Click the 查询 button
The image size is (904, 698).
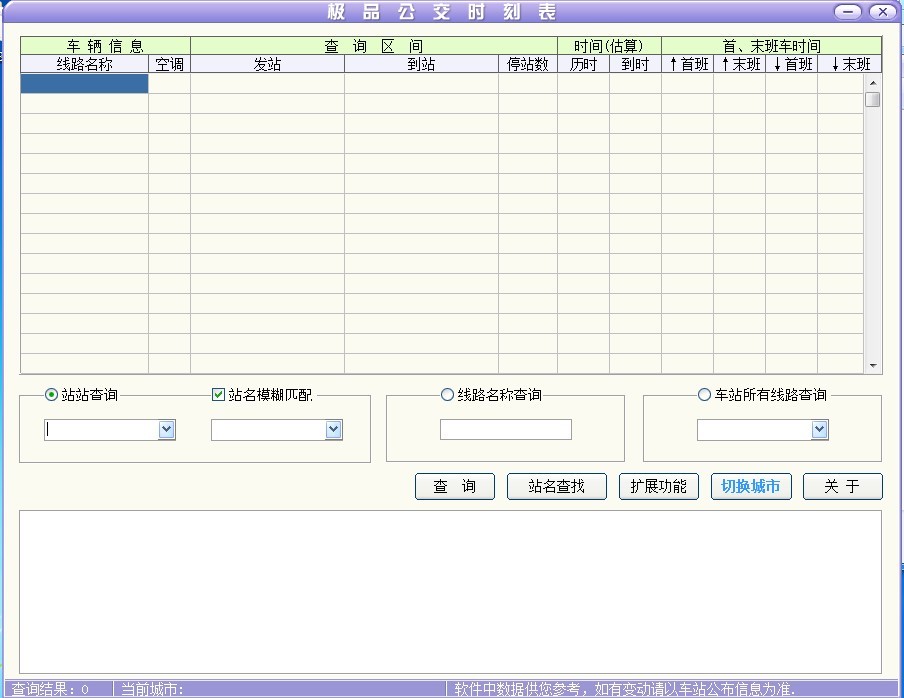(x=455, y=487)
